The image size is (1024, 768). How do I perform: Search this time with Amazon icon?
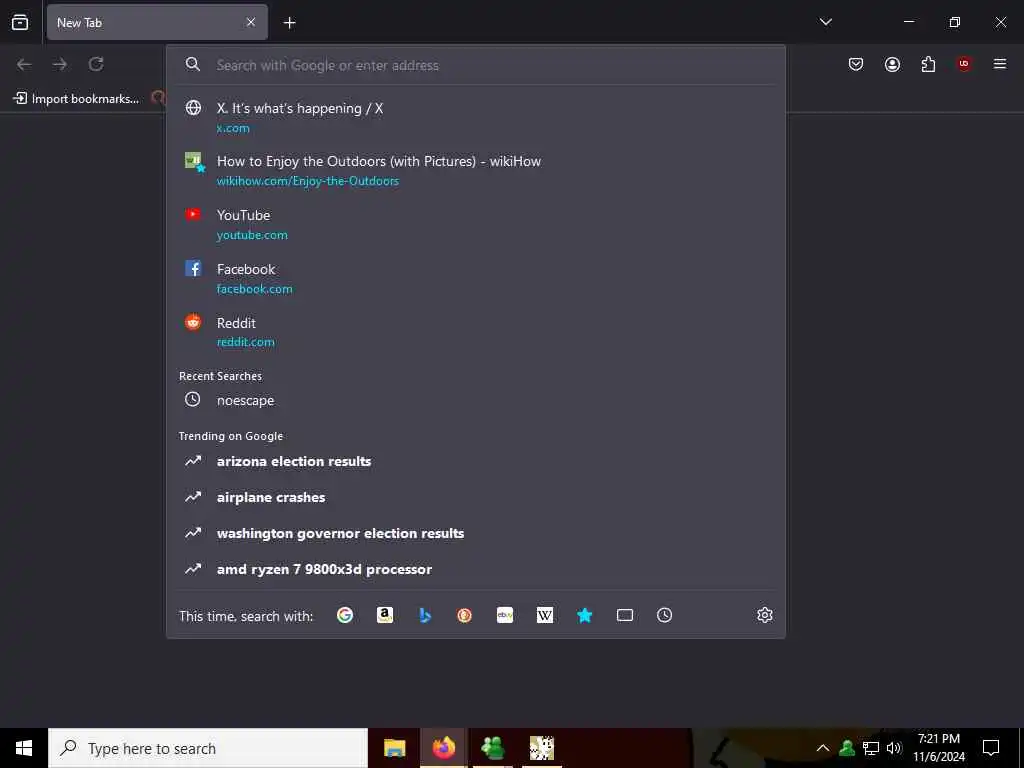385,615
